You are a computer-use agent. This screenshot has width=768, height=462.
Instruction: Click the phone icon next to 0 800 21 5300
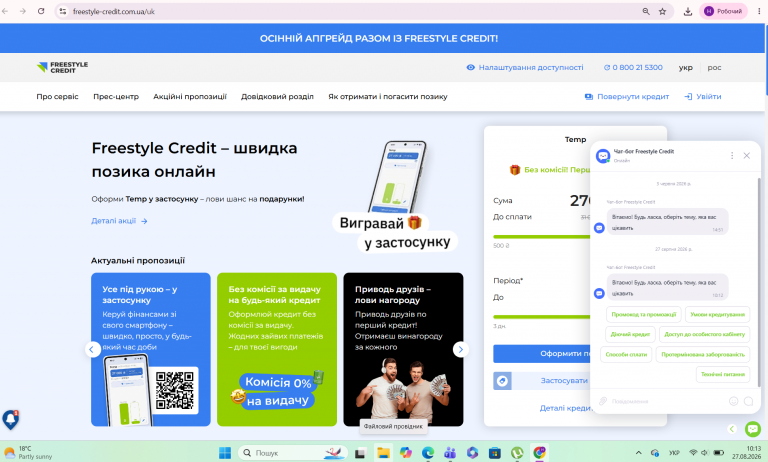(x=607, y=68)
